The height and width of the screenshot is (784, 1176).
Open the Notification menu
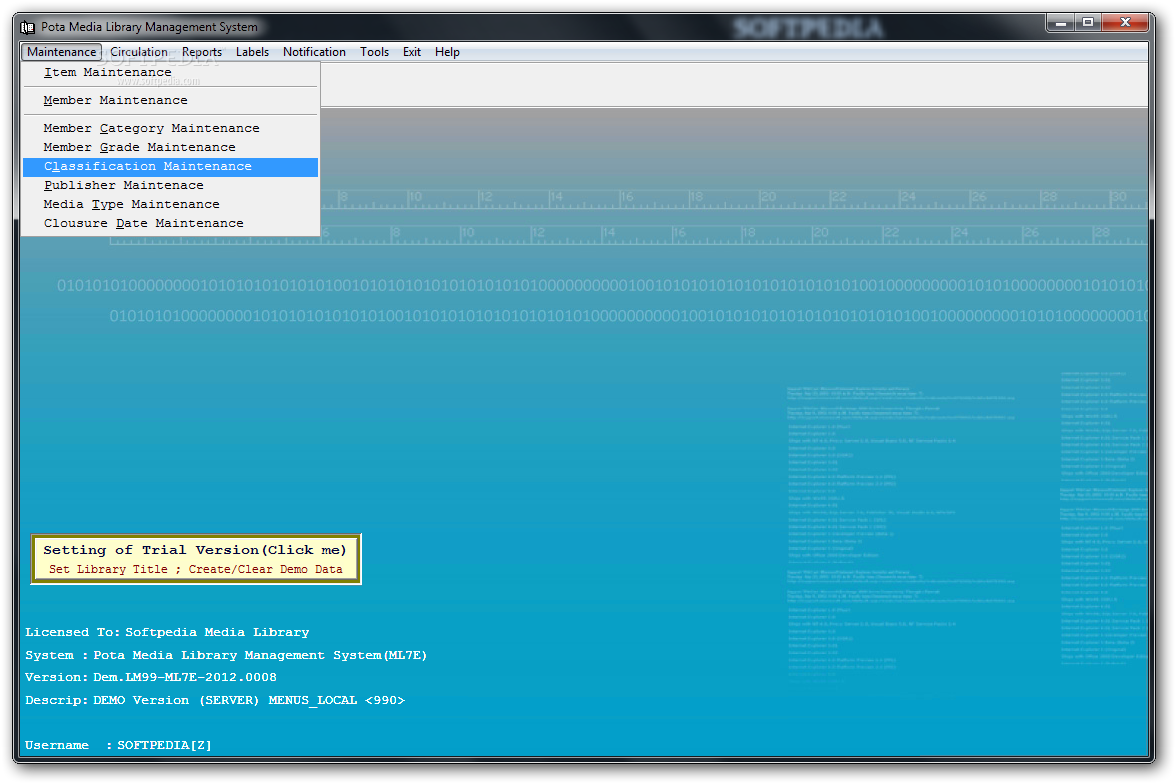point(314,52)
